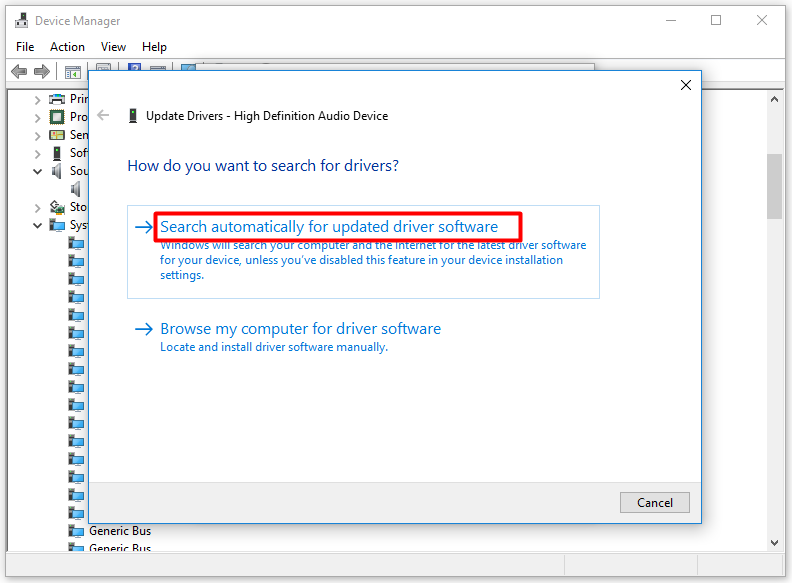
Task: Click the 'How do you want to search' heading
Action: (x=263, y=166)
